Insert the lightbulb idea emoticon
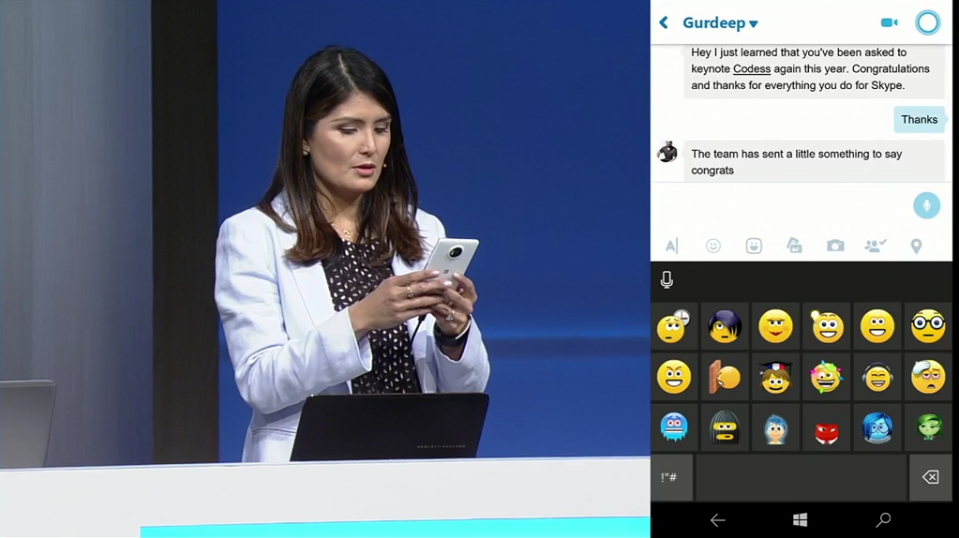Image resolution: width=959 pixels, height=538 pixels. [x=827, y=326]
